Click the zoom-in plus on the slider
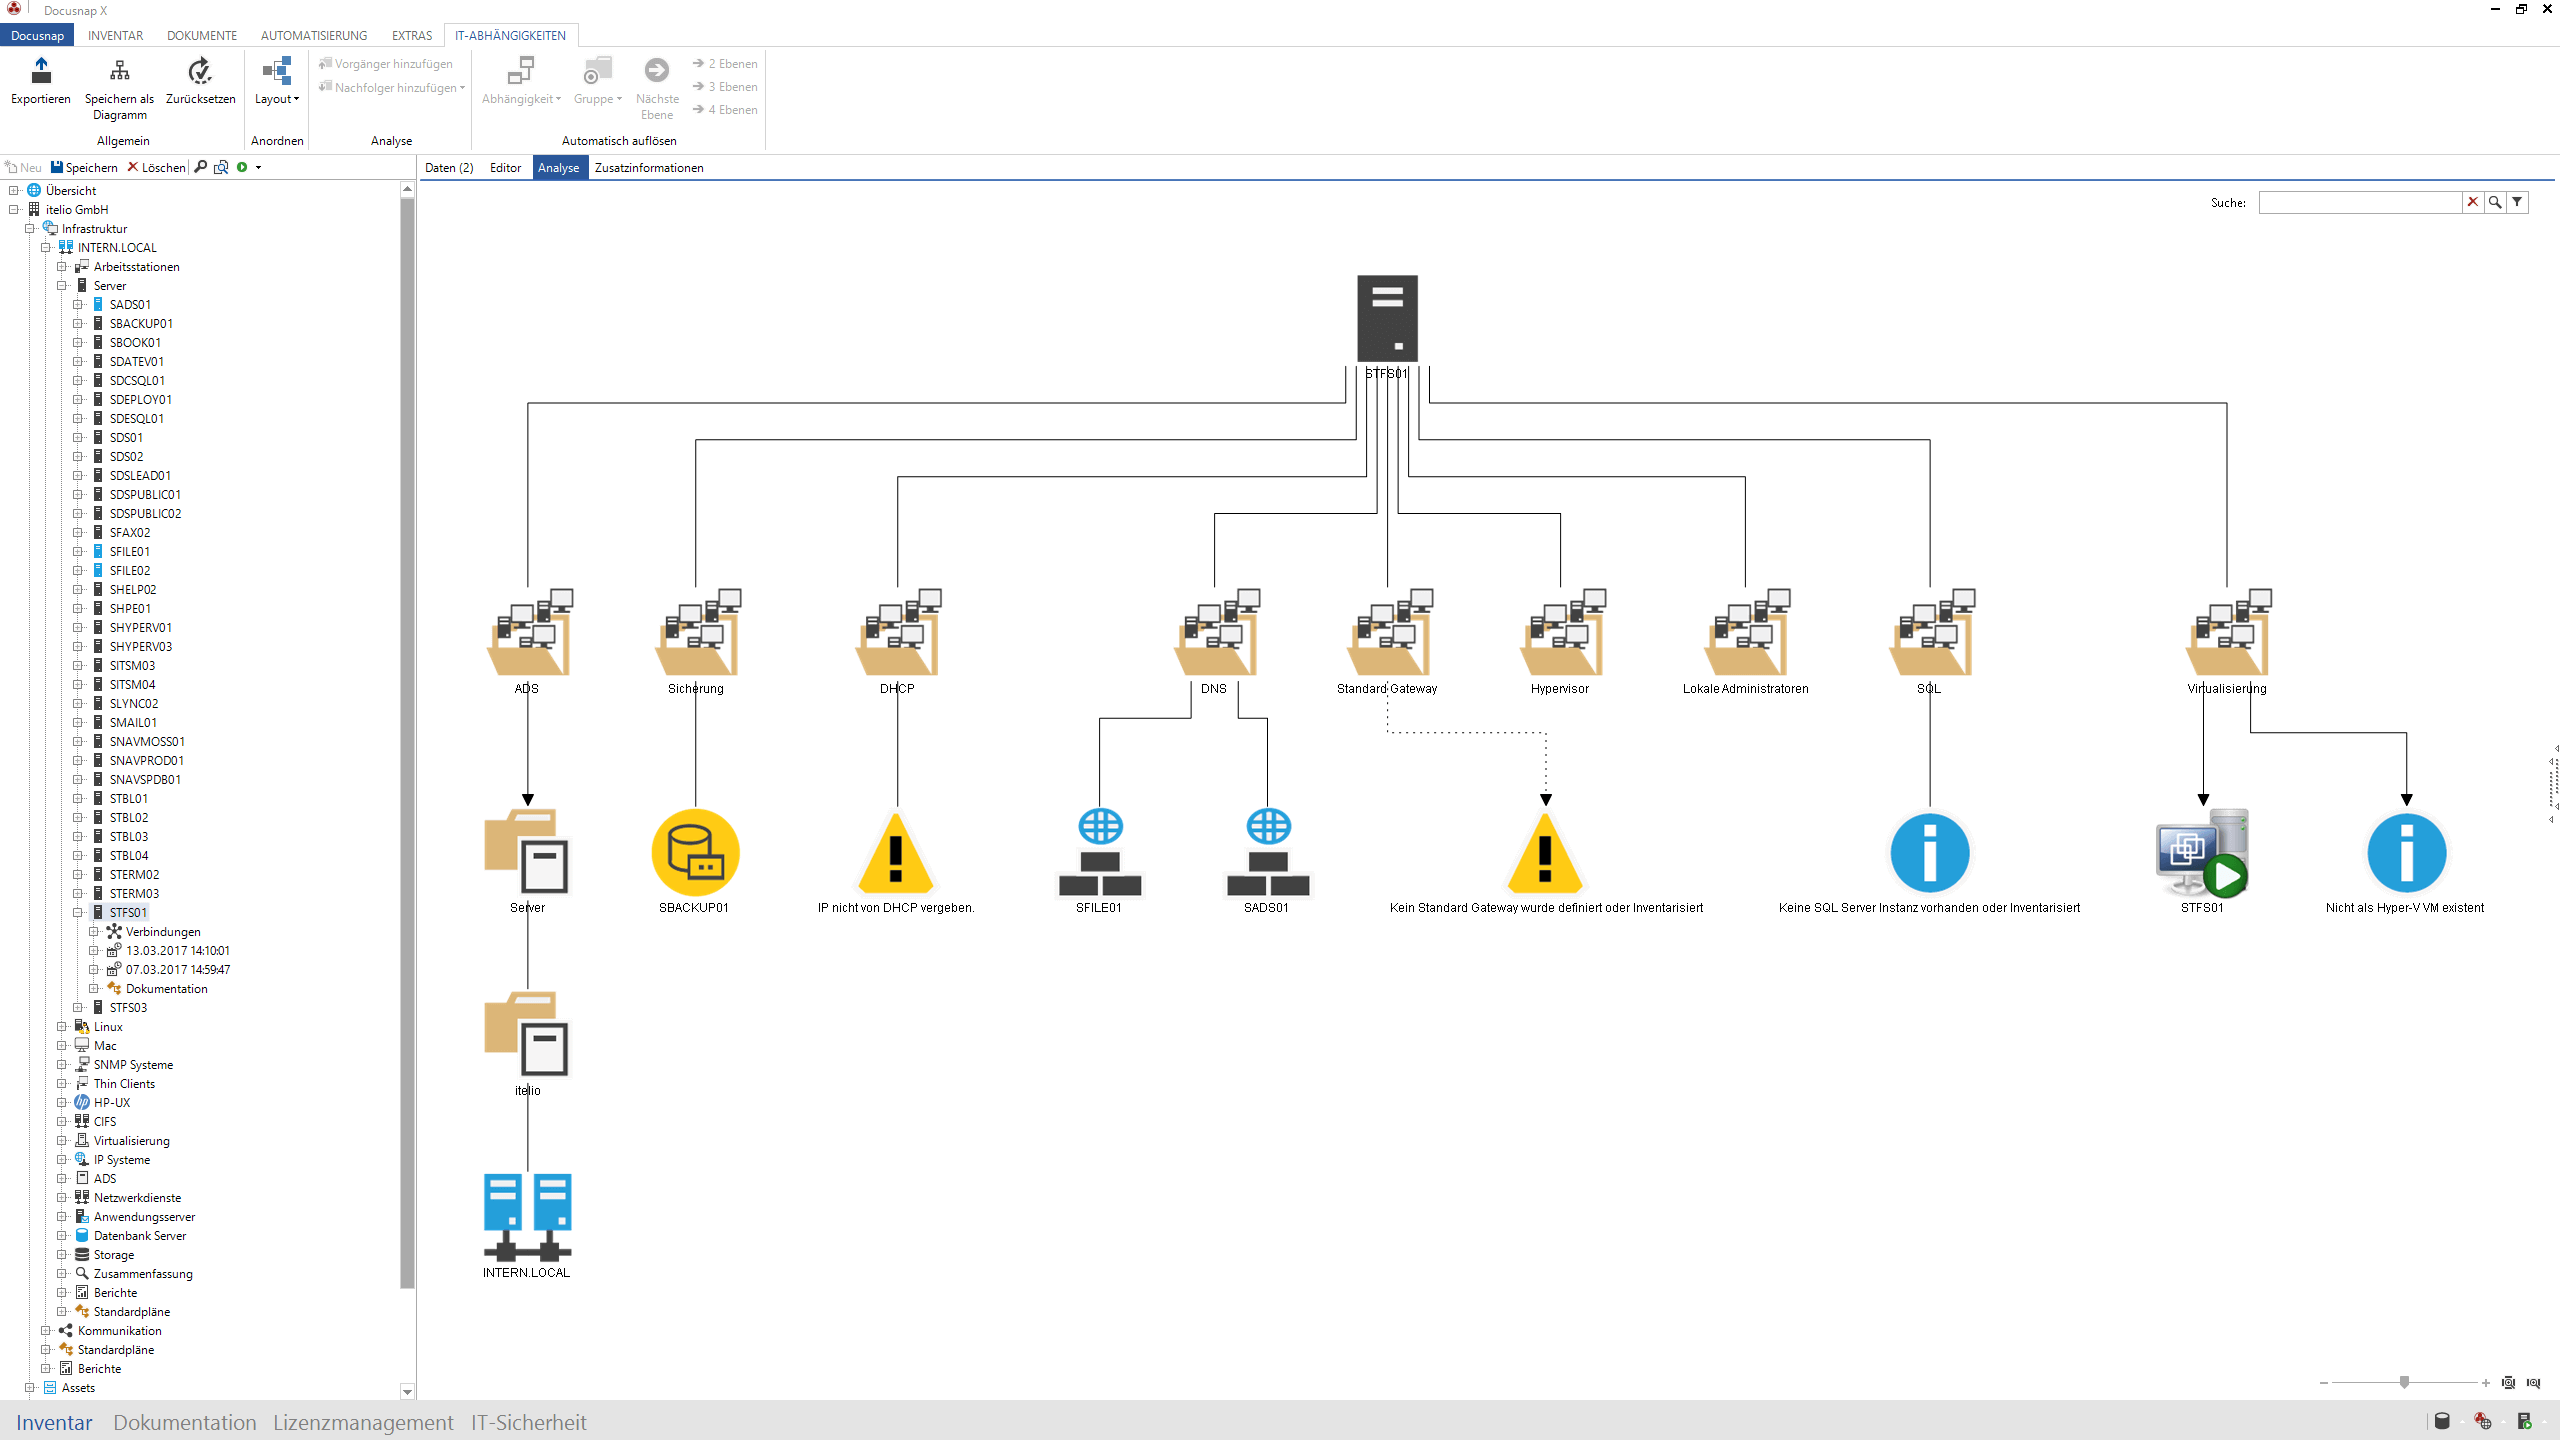2560x1440 pixels. [2485, 1383]
